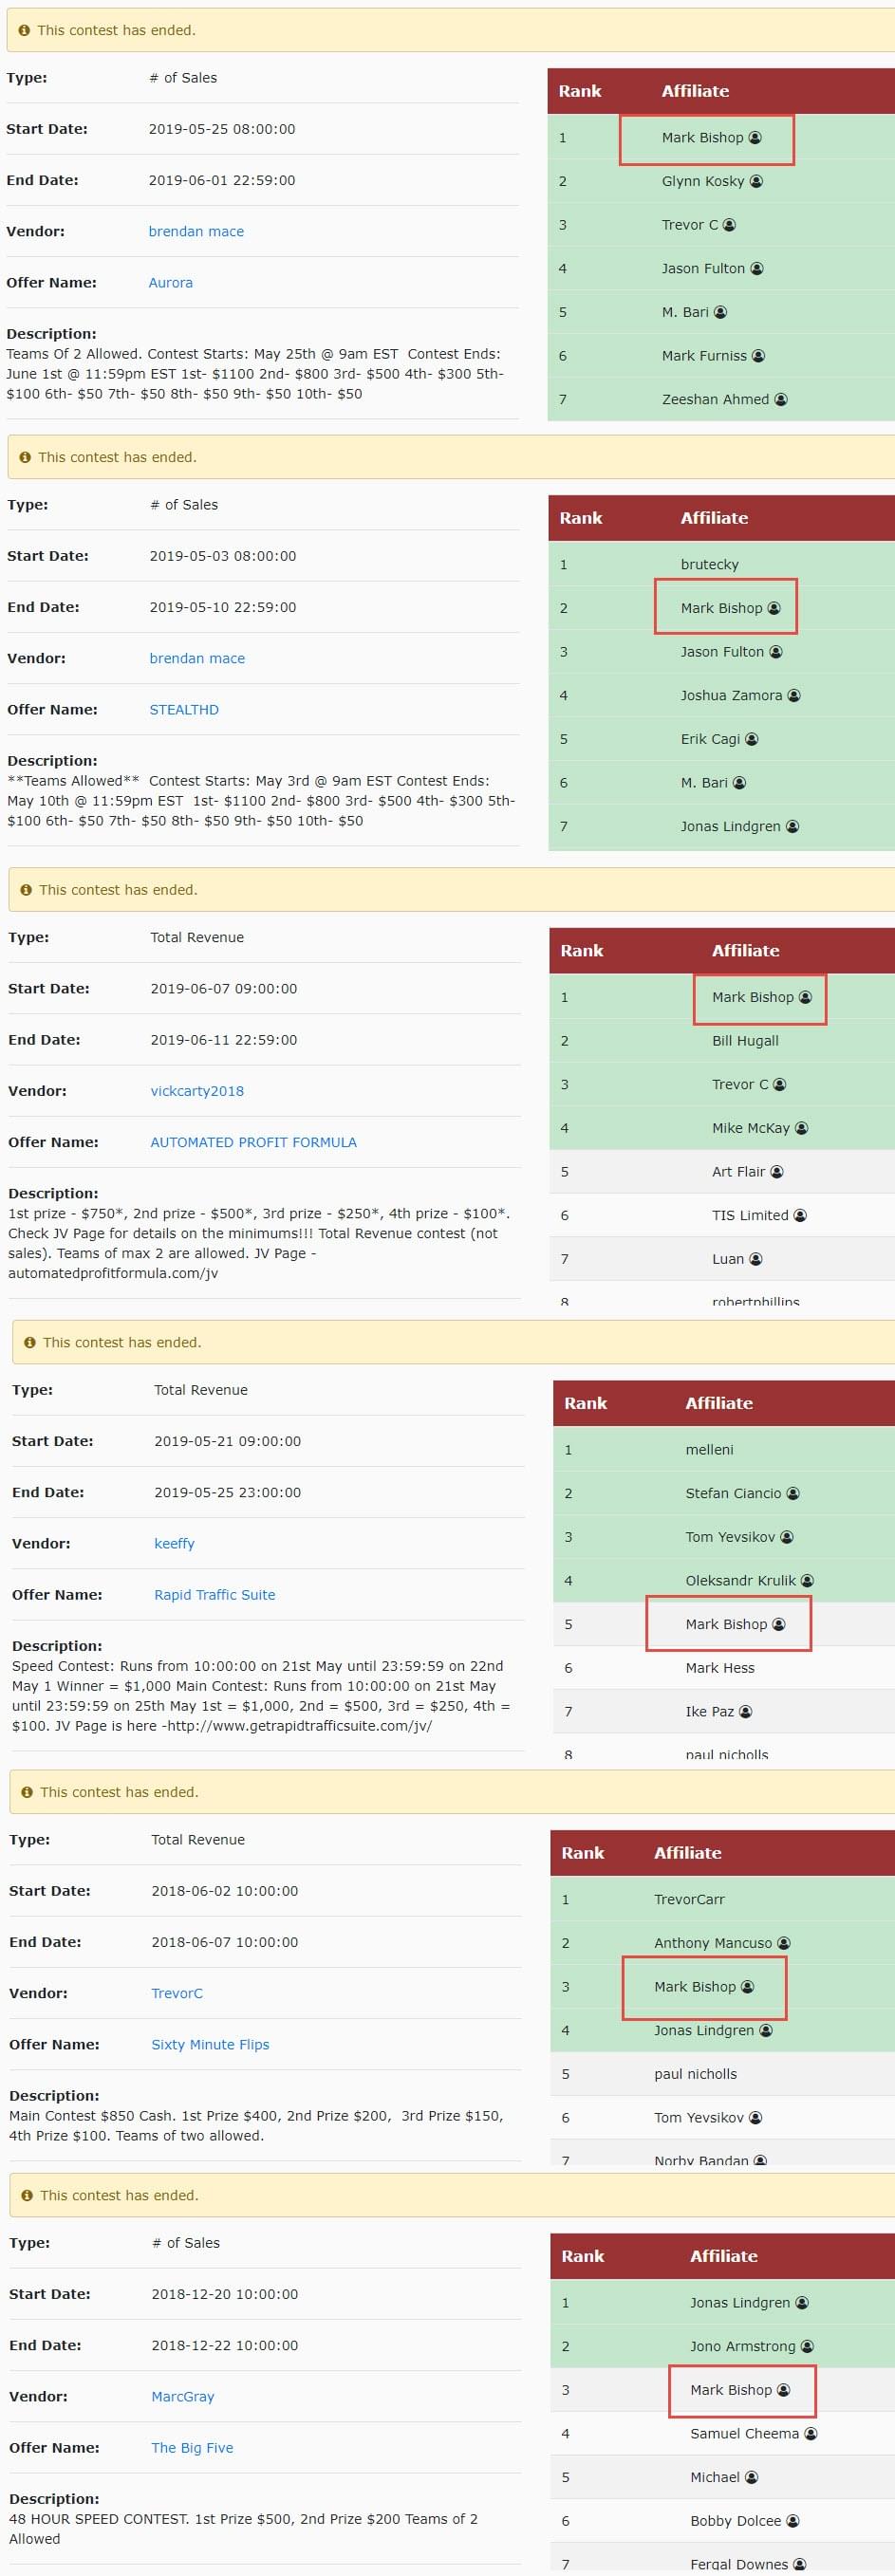895x2576 pixels.
Task: Click Jason Fulton's profile icon in Aurora leaderboard
Action: pos(757,268)
